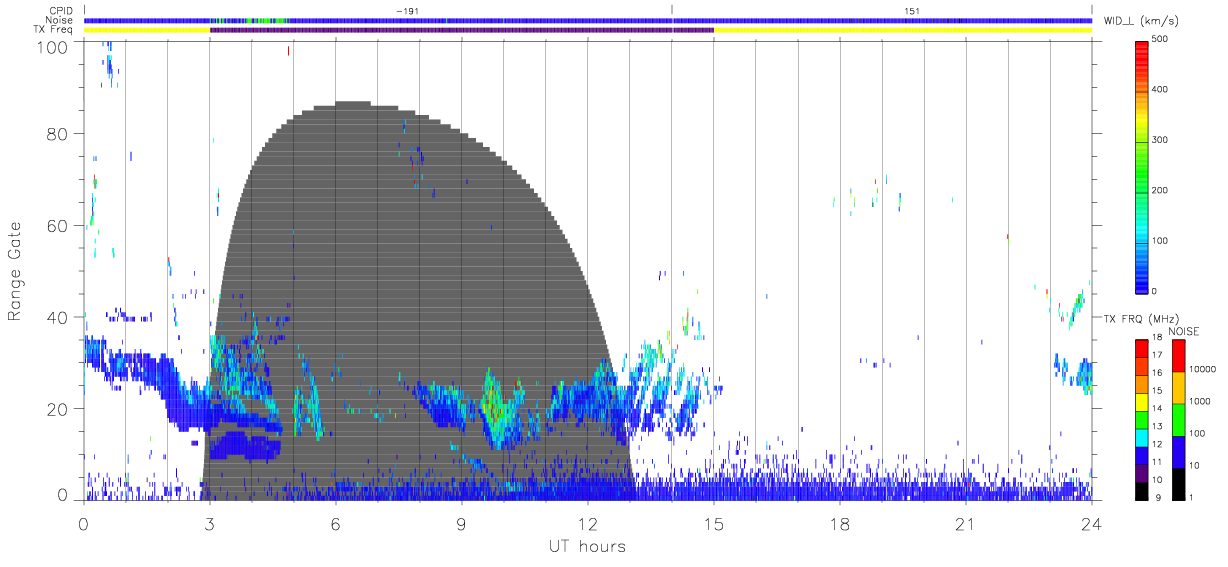Click the blue Noise strip above the plot
Screen dimensions: 1228x567
click(587, 20)
